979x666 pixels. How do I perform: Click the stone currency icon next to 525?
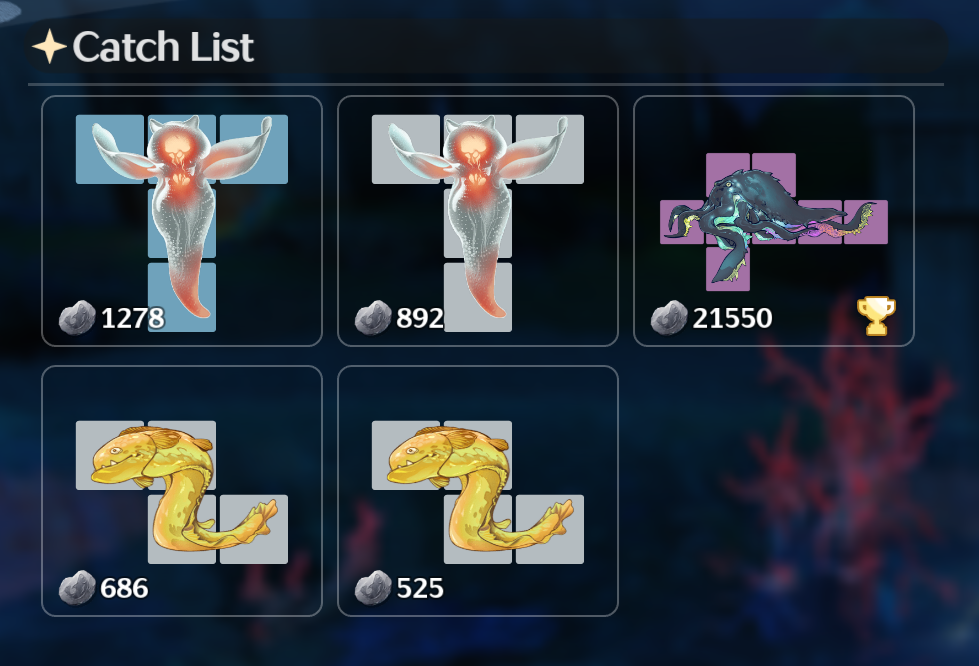tap(373, 588)
